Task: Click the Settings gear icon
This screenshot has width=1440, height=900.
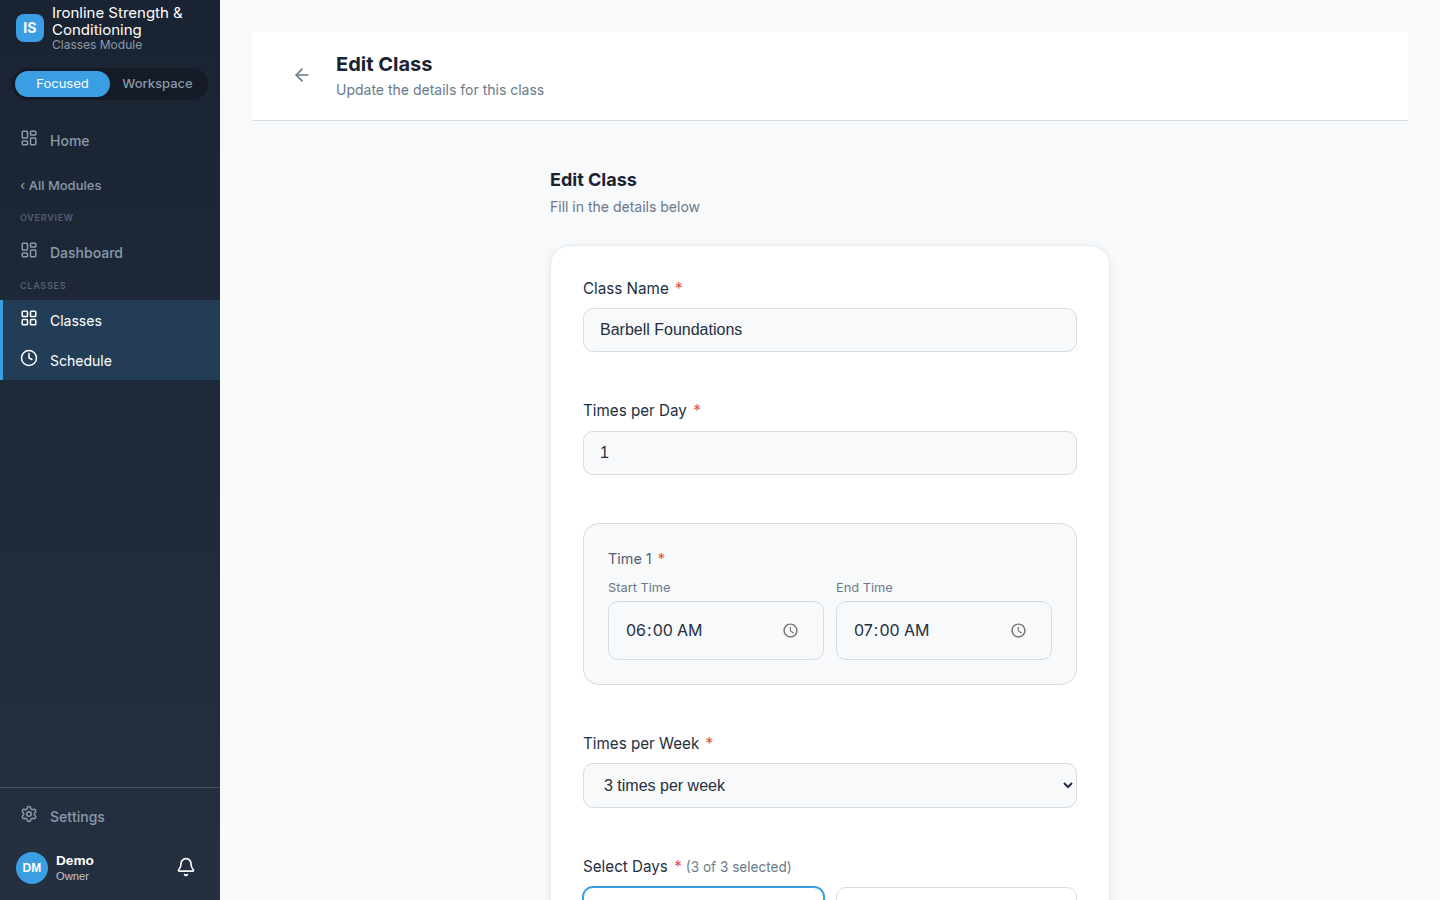Action: tap(29, 815)
